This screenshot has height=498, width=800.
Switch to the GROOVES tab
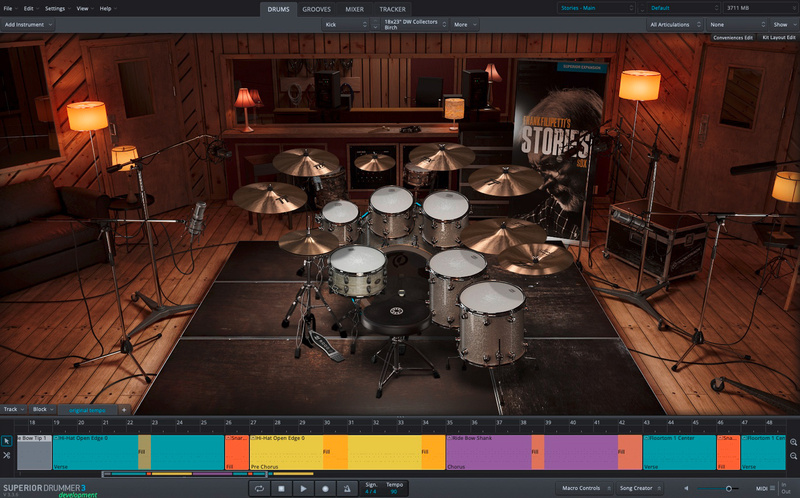click(316, 9)
